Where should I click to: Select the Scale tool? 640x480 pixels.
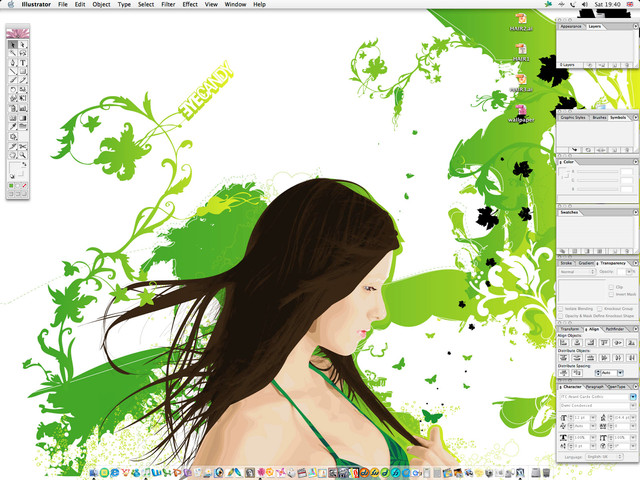coord(23,89)
